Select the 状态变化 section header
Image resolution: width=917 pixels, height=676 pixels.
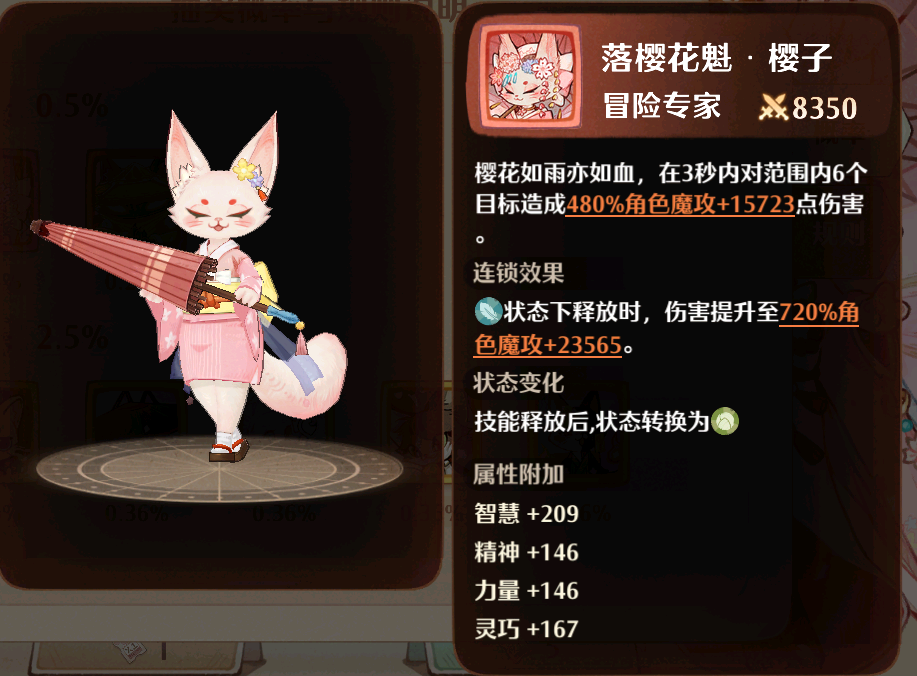[518, 383]
